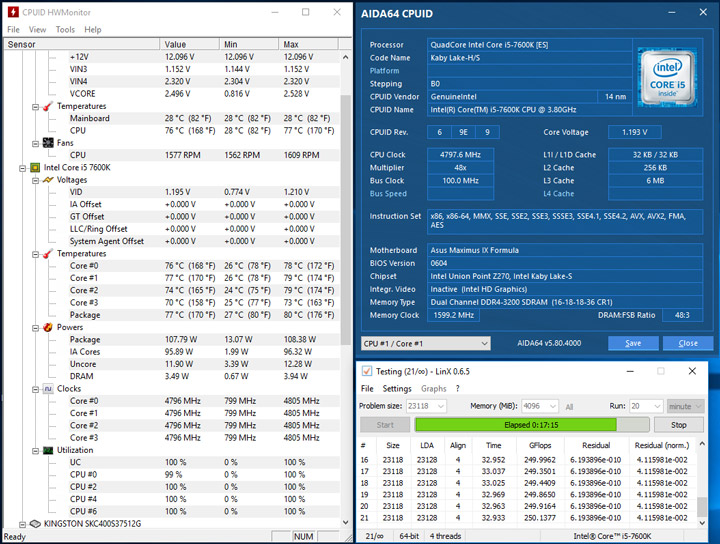This screenshot has height=544, width=720.
Task: Click the Powers flame icon
Action: click(48, 327)
